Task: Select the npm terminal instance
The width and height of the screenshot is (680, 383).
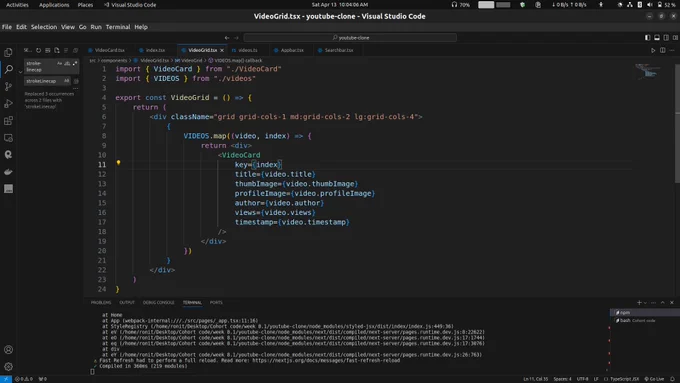Action: tap(644, 313)
